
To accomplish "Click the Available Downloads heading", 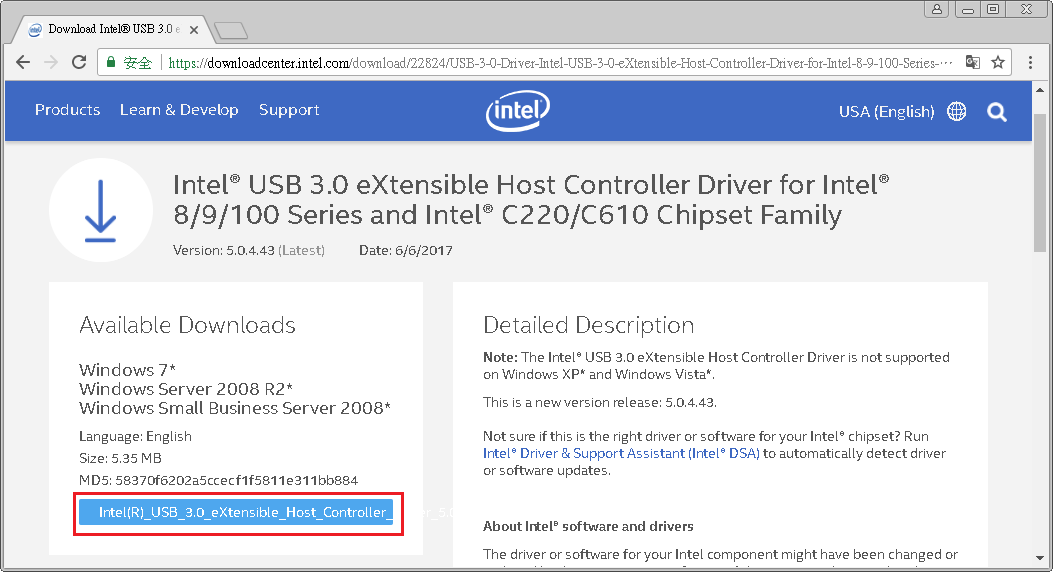I will tap(187, 325).
